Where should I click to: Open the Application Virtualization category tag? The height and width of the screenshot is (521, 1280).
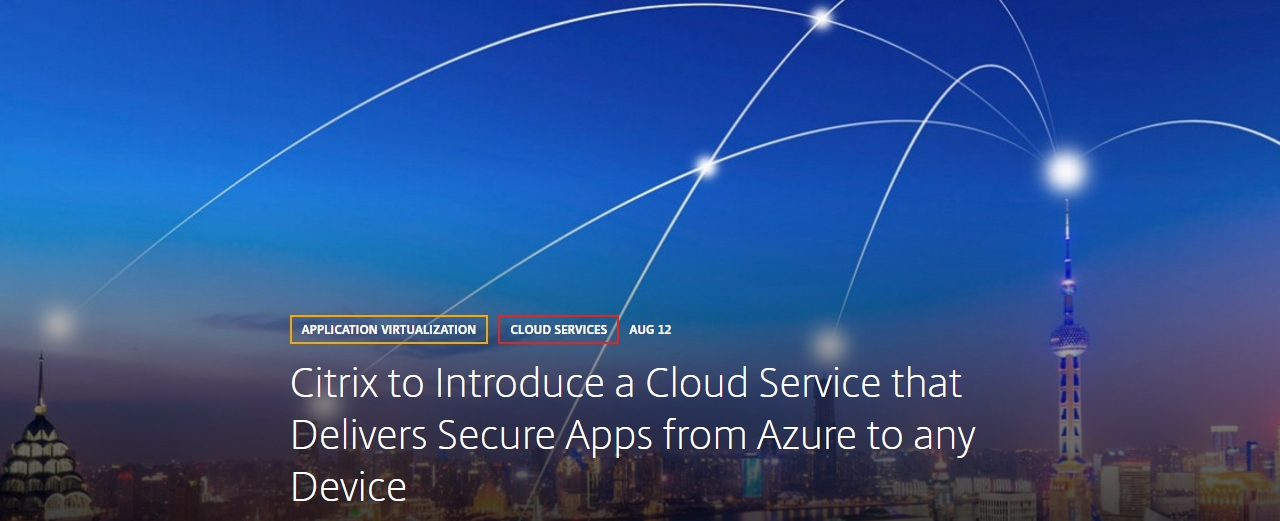click(389, 329)
